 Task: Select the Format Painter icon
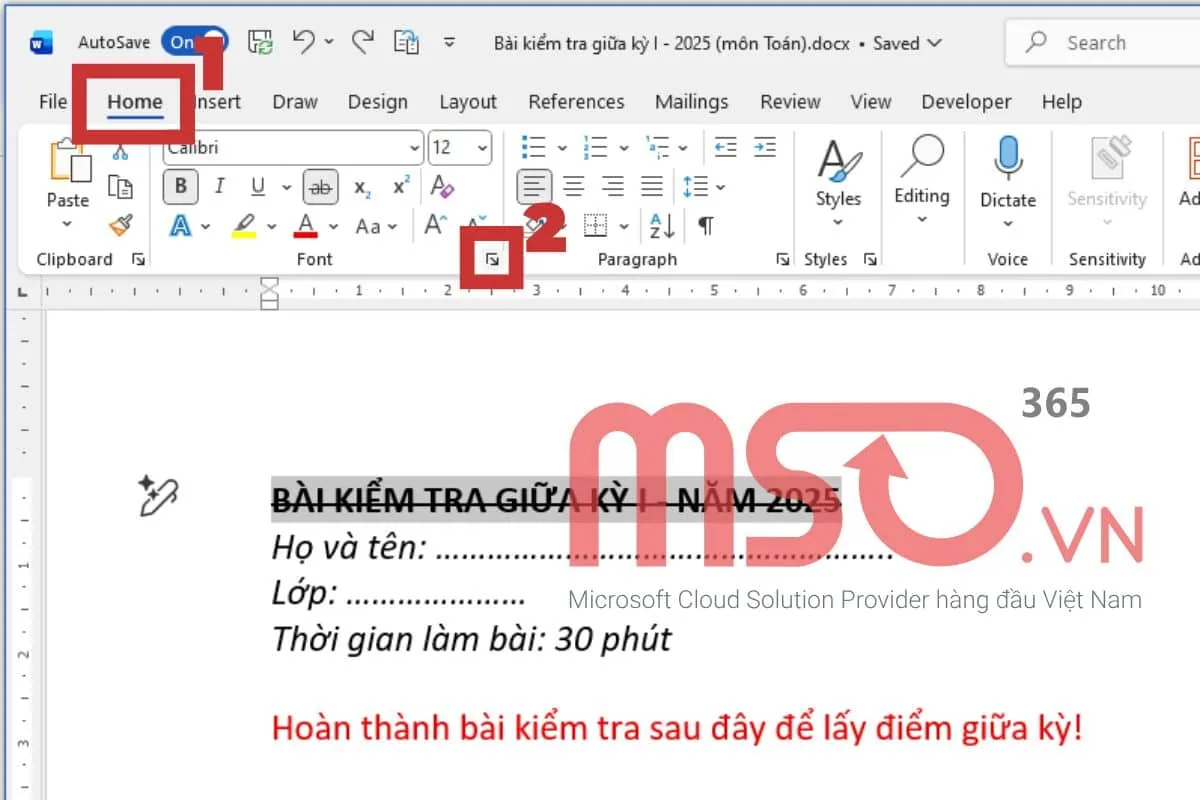(120, 226)
